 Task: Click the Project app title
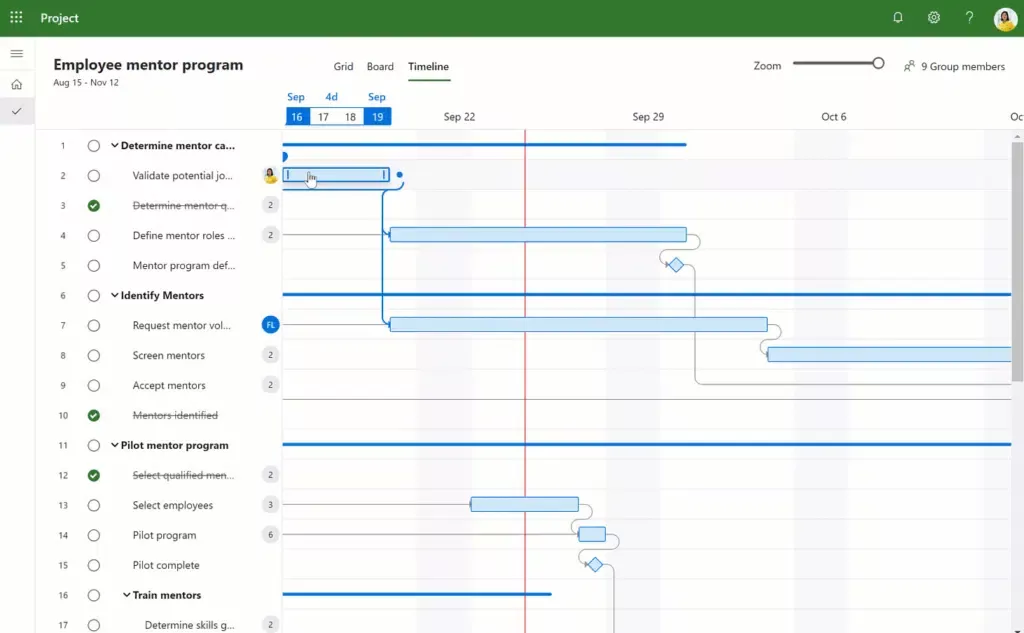pyautogui.click(x=59, y=18)
